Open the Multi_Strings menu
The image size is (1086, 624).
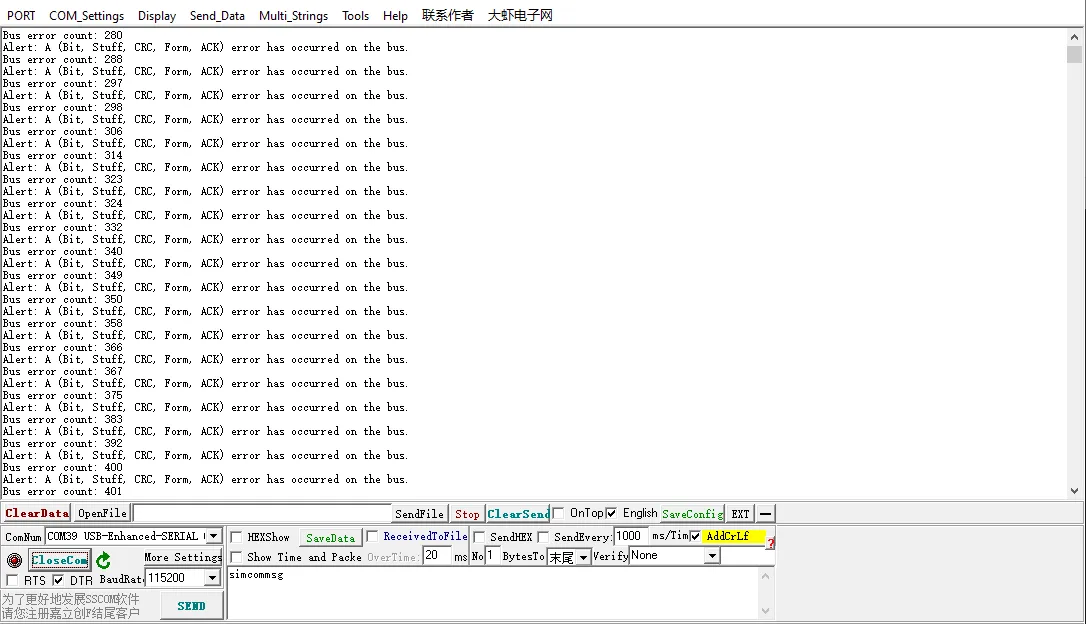pos(293,16)
